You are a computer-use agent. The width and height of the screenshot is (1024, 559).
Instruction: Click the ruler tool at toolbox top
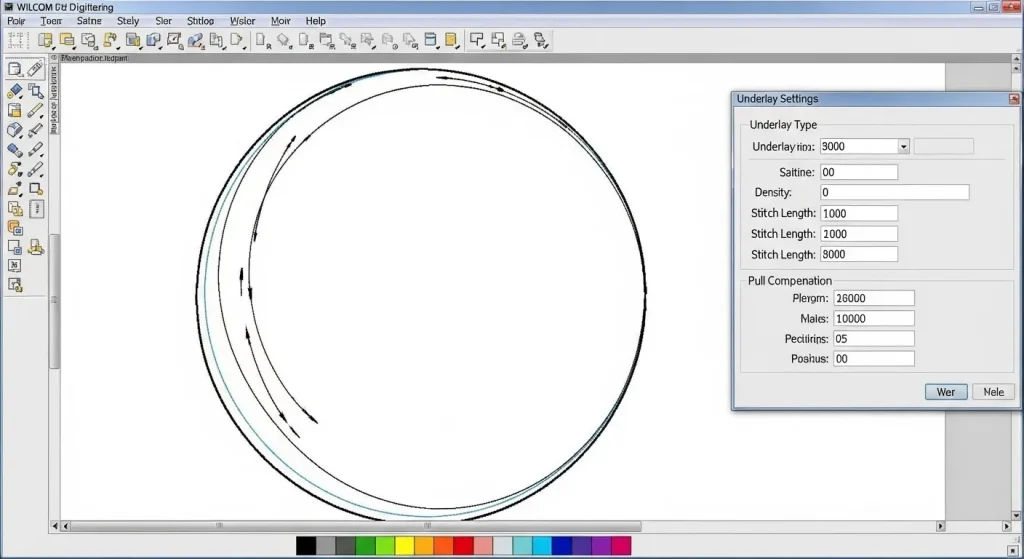36,69
